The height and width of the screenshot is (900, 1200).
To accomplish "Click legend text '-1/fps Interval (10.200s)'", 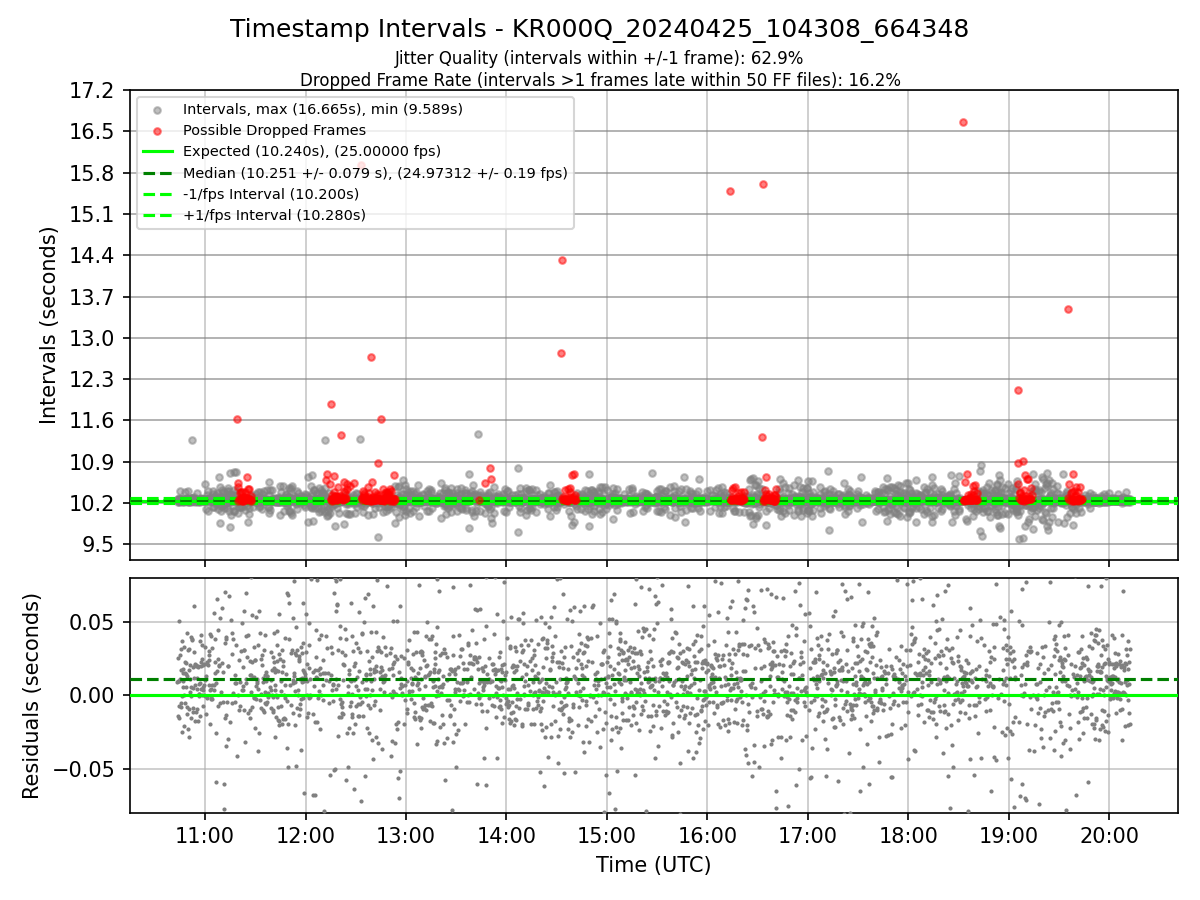I will (x=271, y=194).
